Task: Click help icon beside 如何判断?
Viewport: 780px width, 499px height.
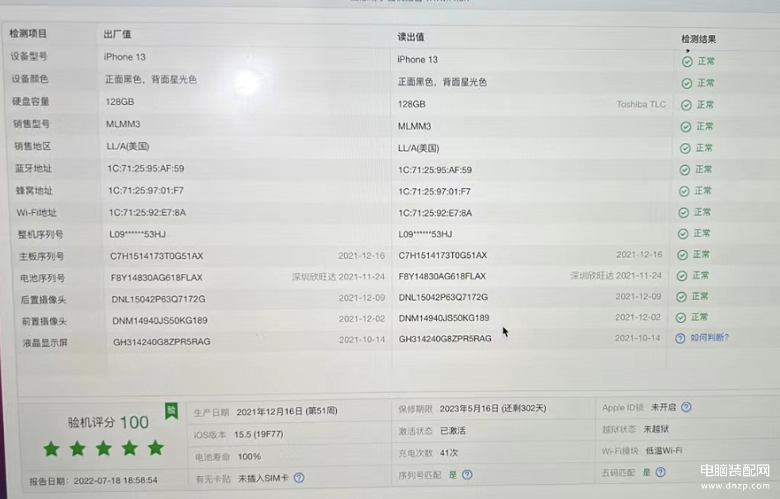Action: 680,338
